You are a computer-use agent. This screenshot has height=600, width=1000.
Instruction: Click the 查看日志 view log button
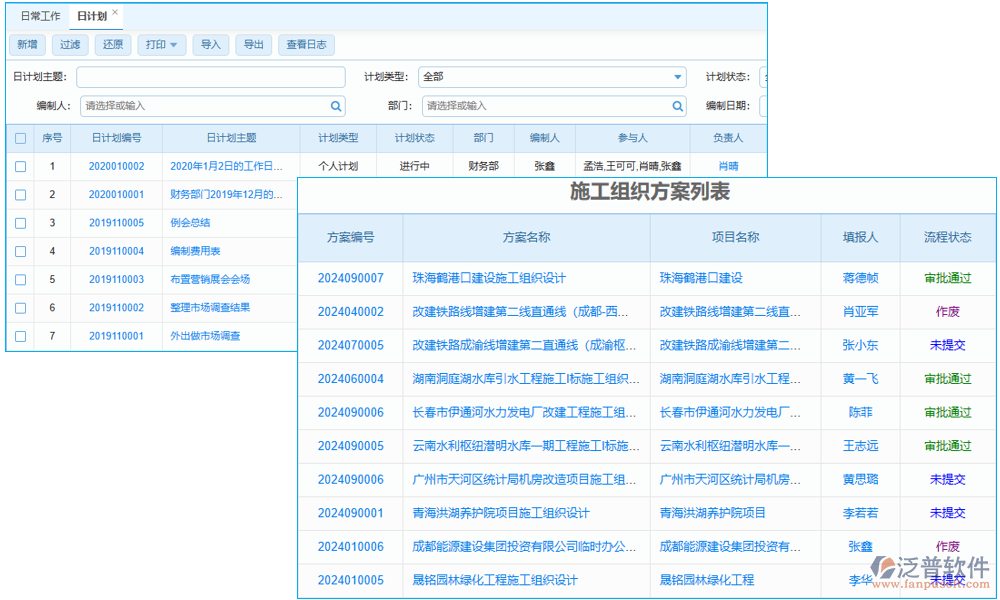[306, 44]
